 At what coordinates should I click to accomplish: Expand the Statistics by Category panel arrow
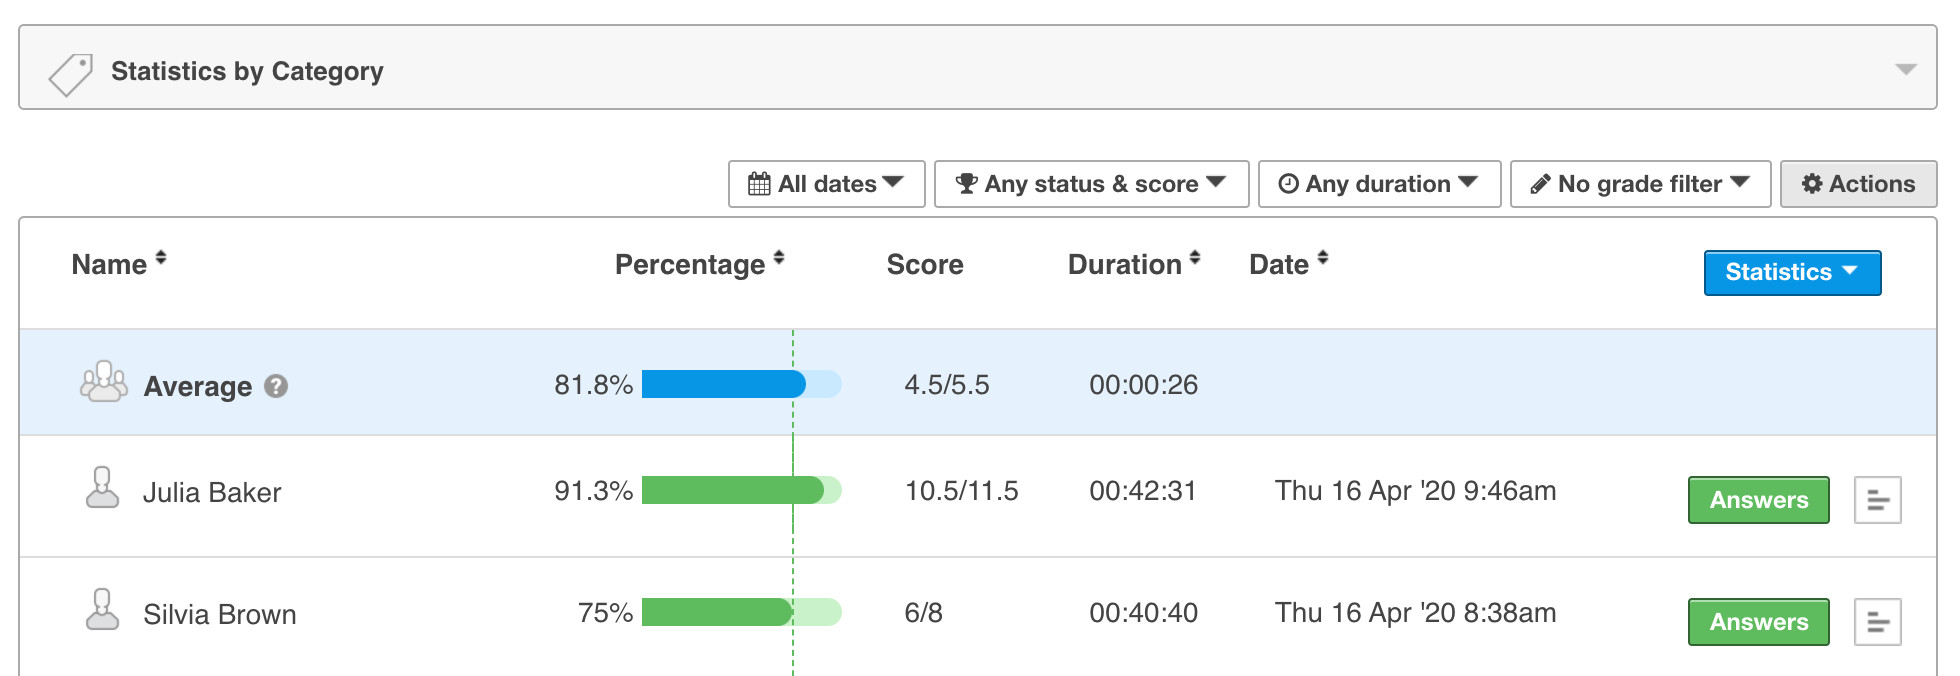click(1905, 70)
